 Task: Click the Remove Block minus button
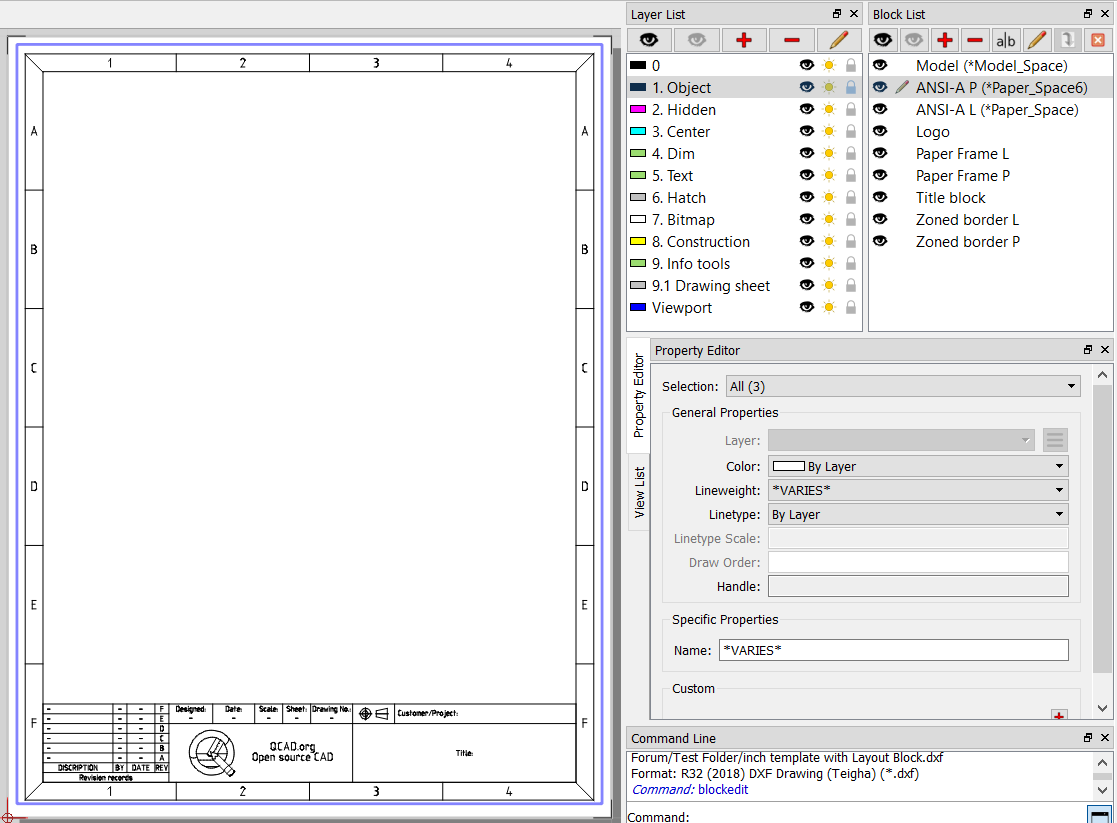(975, 40)
